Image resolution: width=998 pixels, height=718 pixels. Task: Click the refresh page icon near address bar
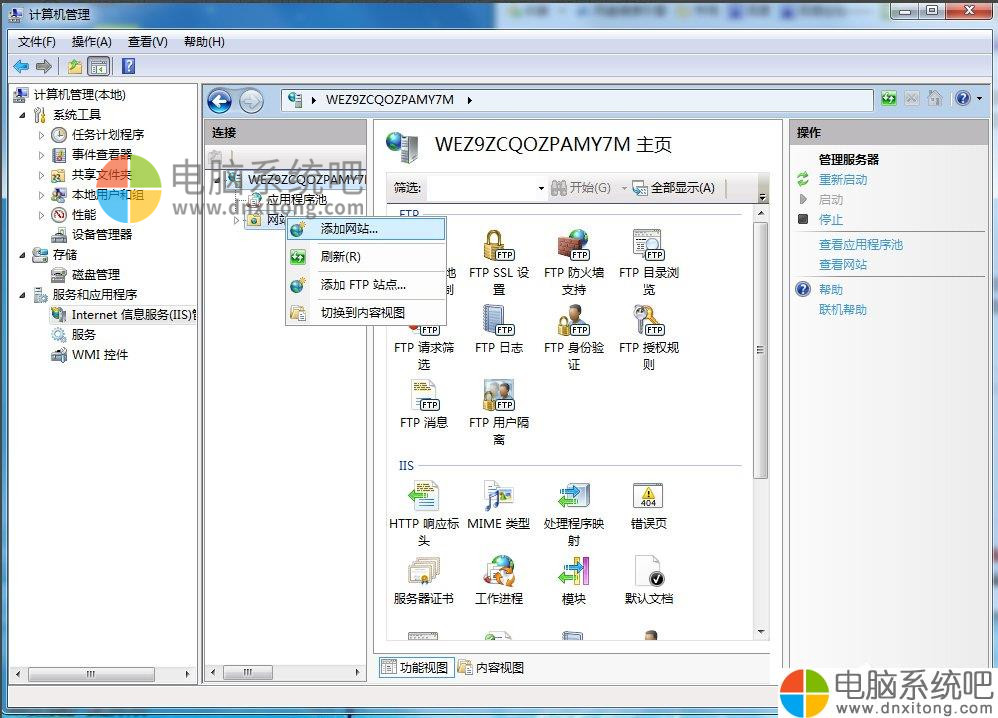(x=889, y=98)
